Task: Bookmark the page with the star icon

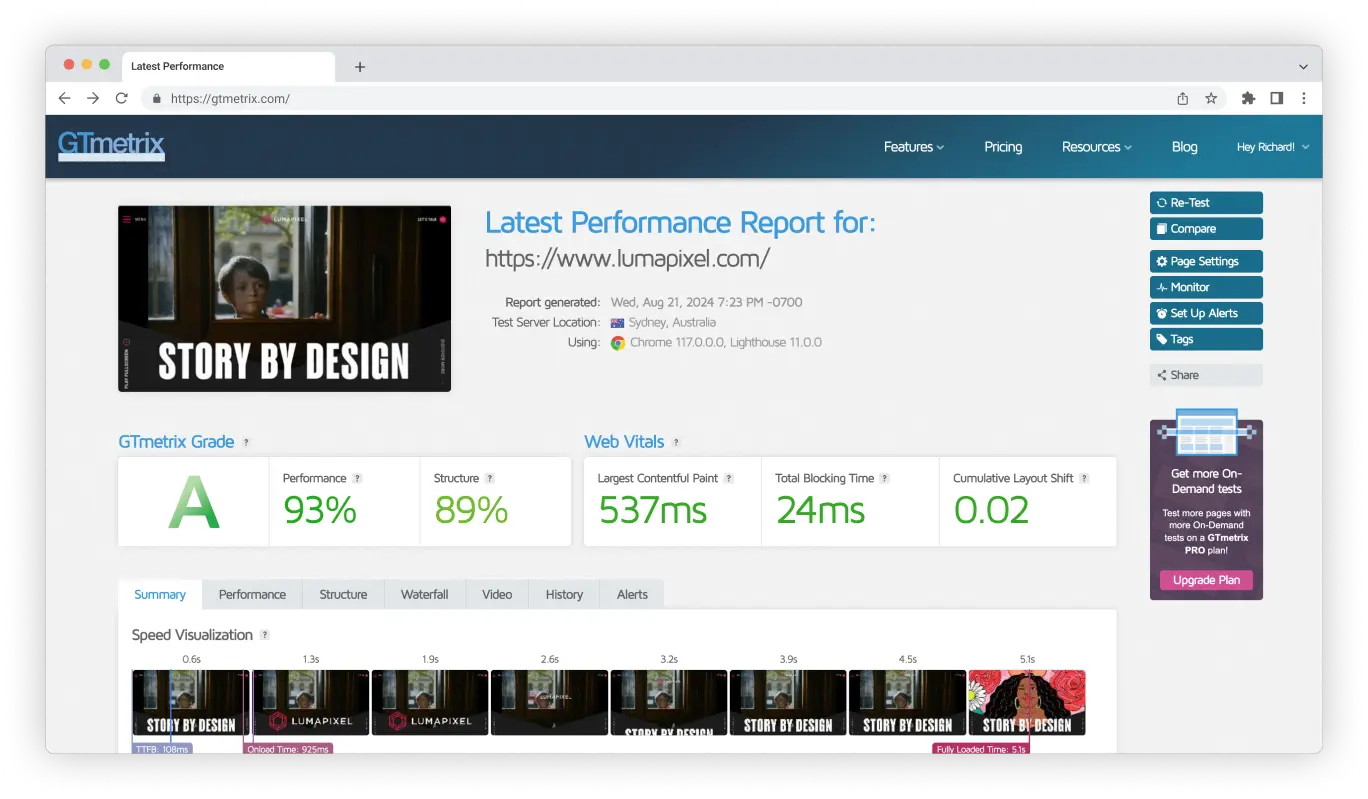Action: click(x=1211, y=98)
